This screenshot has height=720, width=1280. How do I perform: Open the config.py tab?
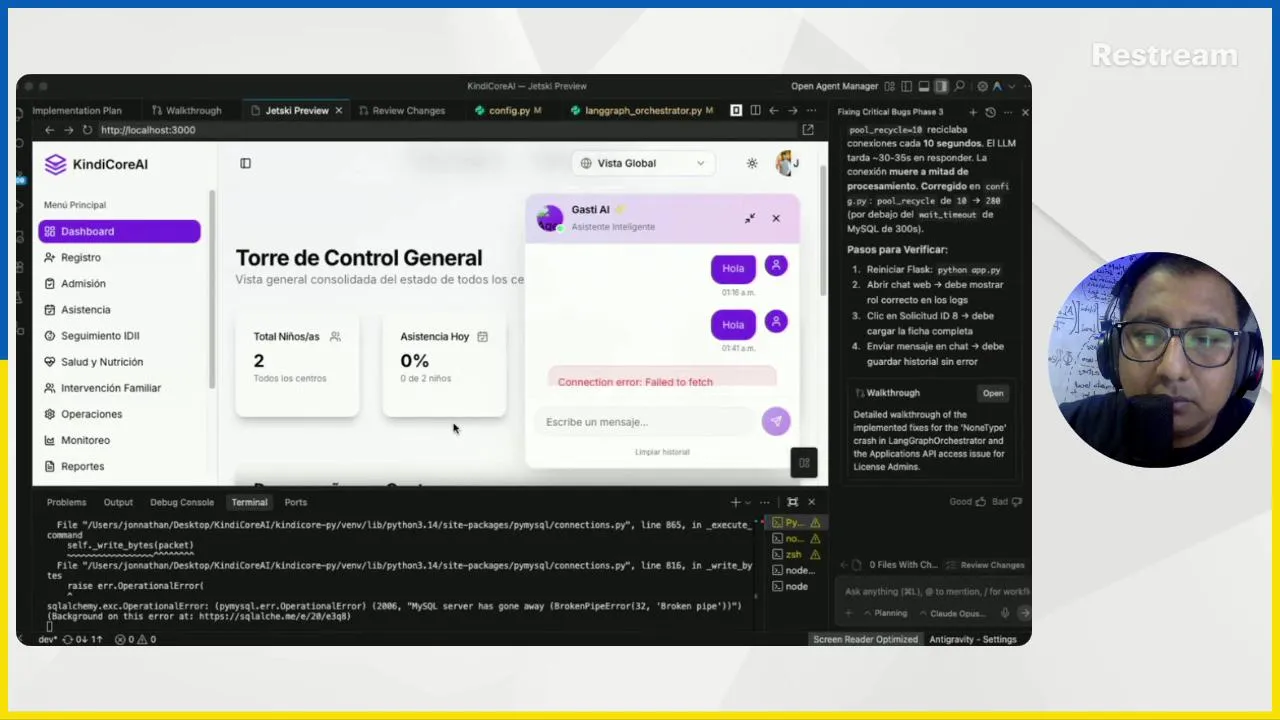click(x=508, y=111)
